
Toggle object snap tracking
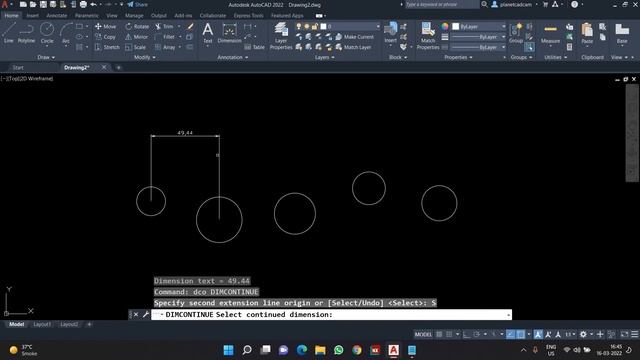click(x=511, y=334)
